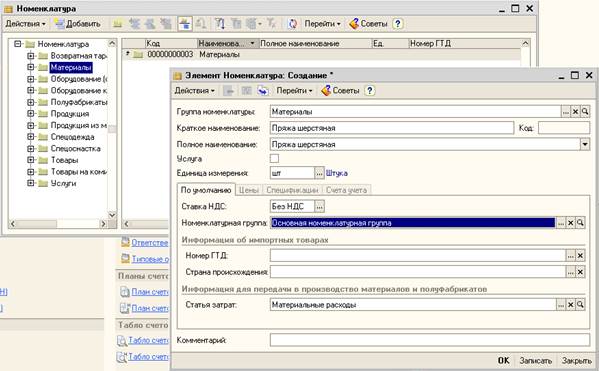The image size is (599, 371).
Task: Click Код input field
Action: [564, 128]
